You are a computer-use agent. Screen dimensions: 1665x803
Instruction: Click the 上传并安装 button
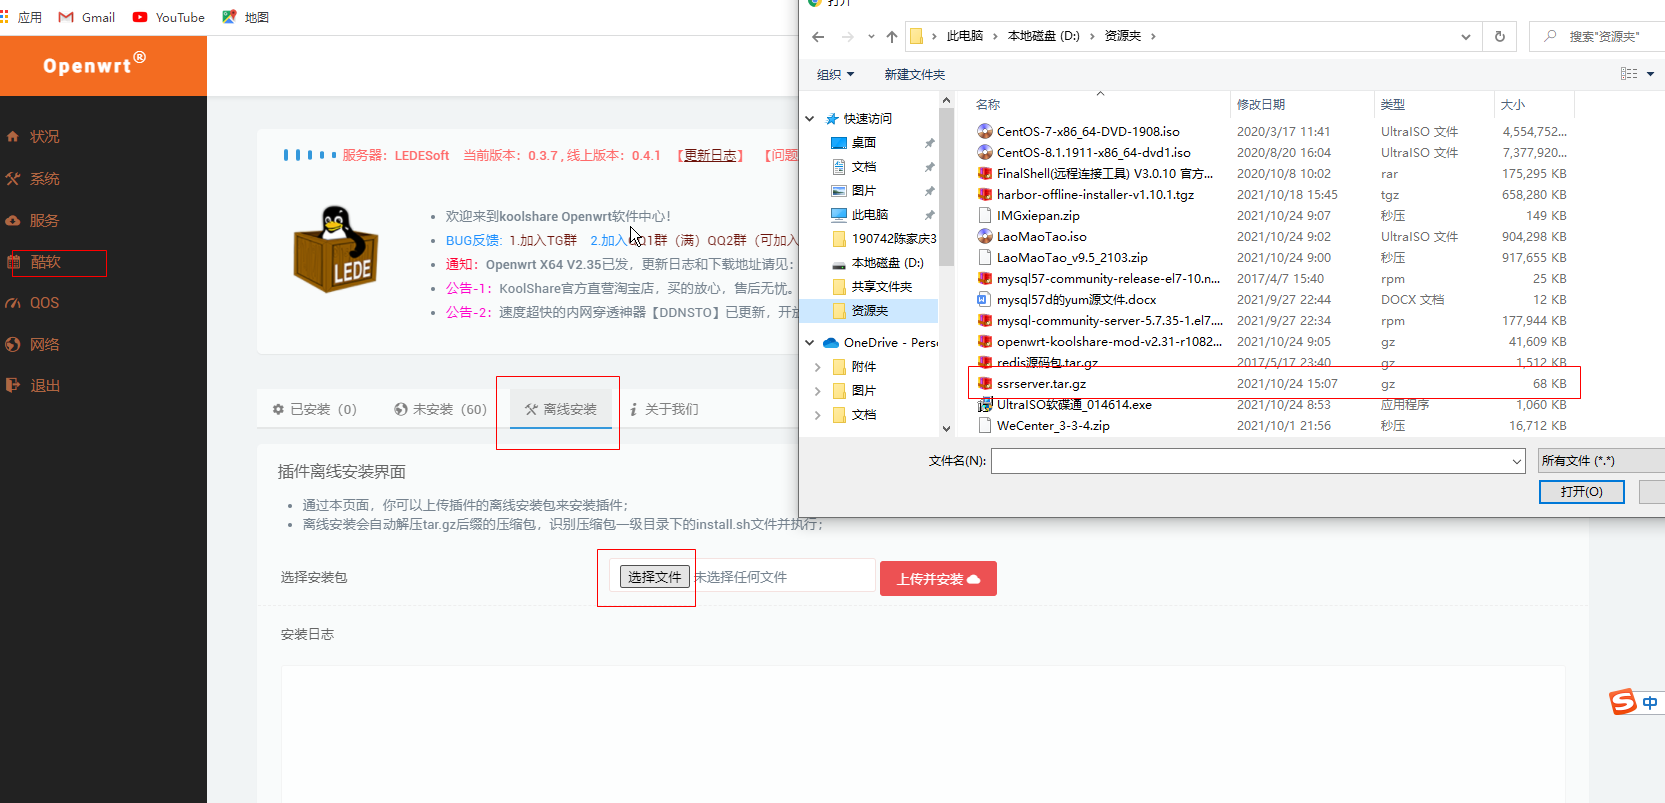pos(938,579)
